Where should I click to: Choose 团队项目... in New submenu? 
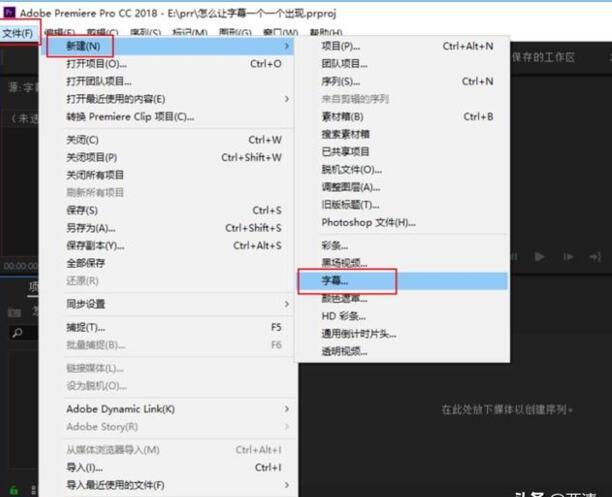(x=403, y=64)
